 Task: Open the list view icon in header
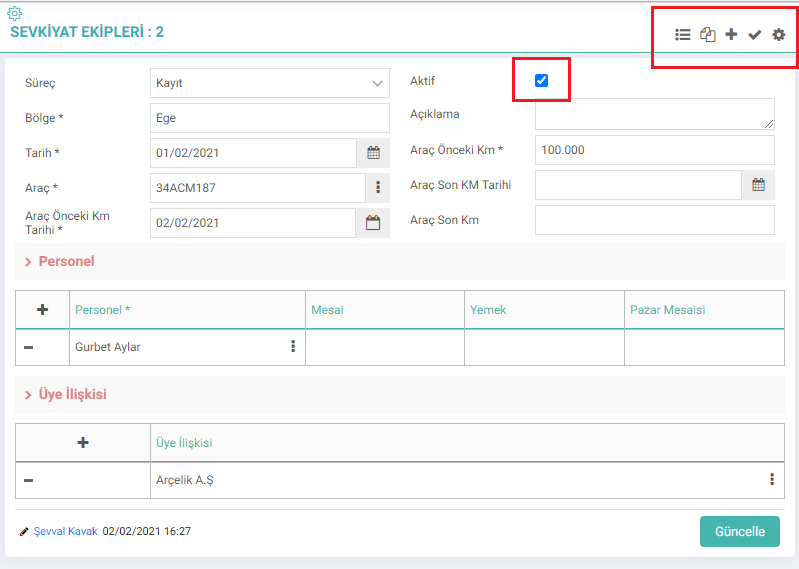[x=682, y=35]
